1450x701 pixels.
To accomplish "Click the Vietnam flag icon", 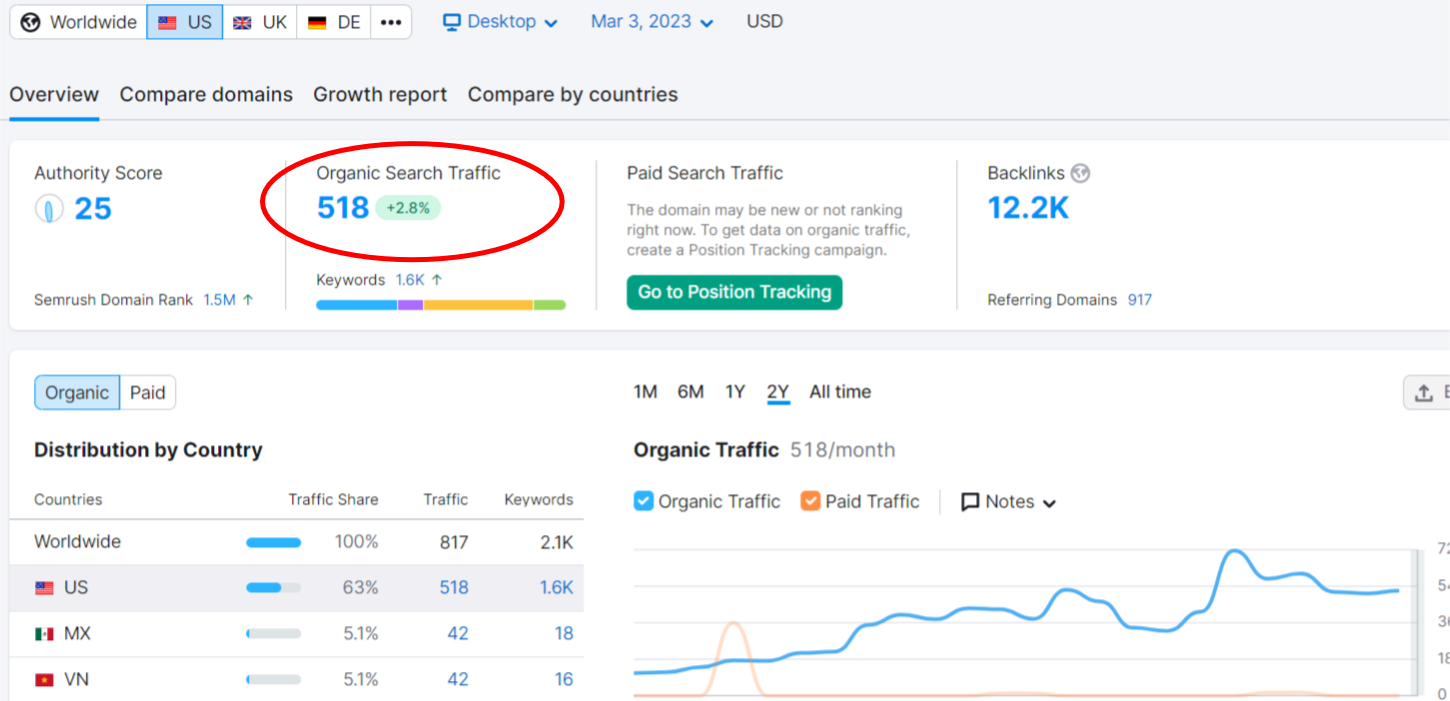I will pyautogui.click(x=44, y=680).
